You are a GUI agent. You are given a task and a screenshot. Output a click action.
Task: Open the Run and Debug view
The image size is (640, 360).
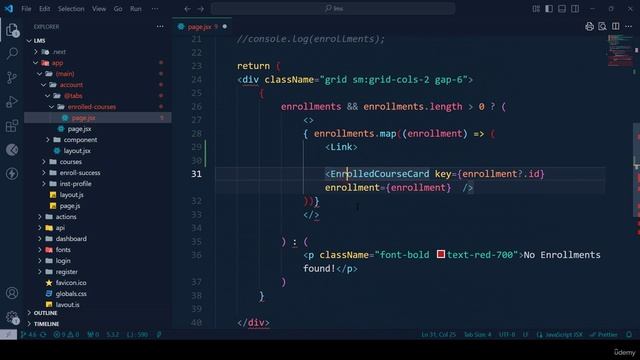tap(12, 102)
